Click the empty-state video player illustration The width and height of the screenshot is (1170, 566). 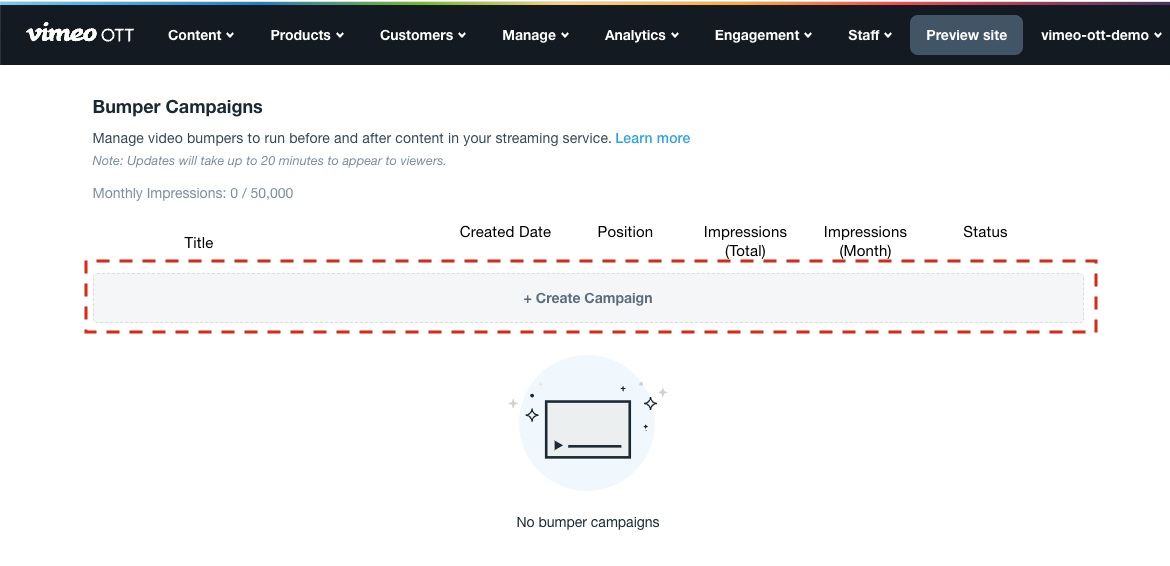588,428
